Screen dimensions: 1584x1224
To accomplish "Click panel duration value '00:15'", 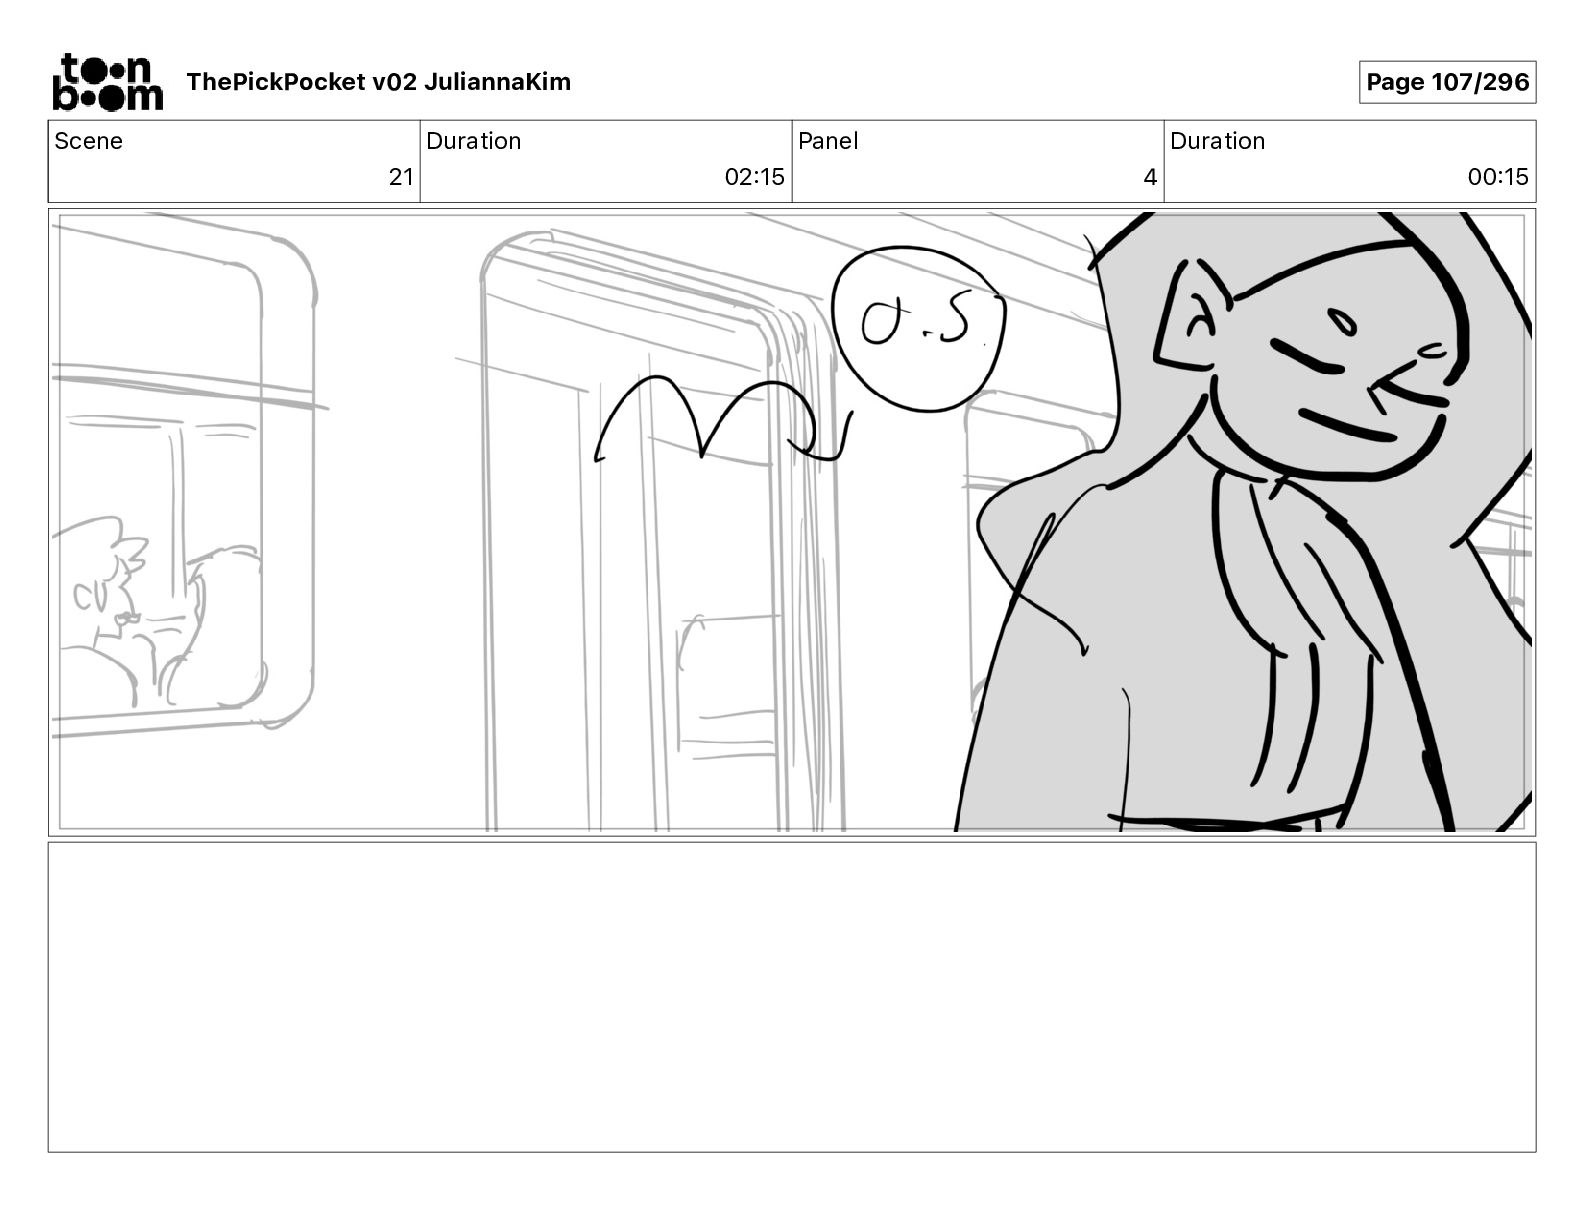I will [x=1498, y=177].
